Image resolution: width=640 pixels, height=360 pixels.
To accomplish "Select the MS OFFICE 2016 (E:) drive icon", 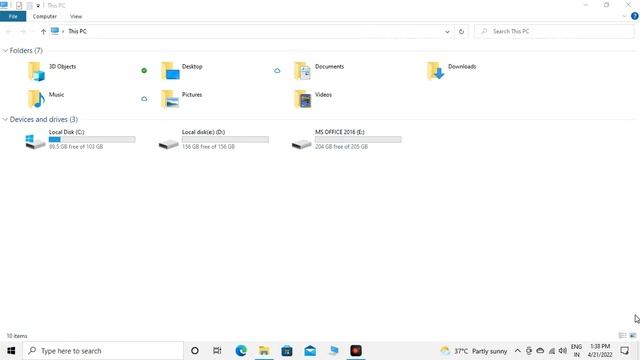I will tap(302, 144).
